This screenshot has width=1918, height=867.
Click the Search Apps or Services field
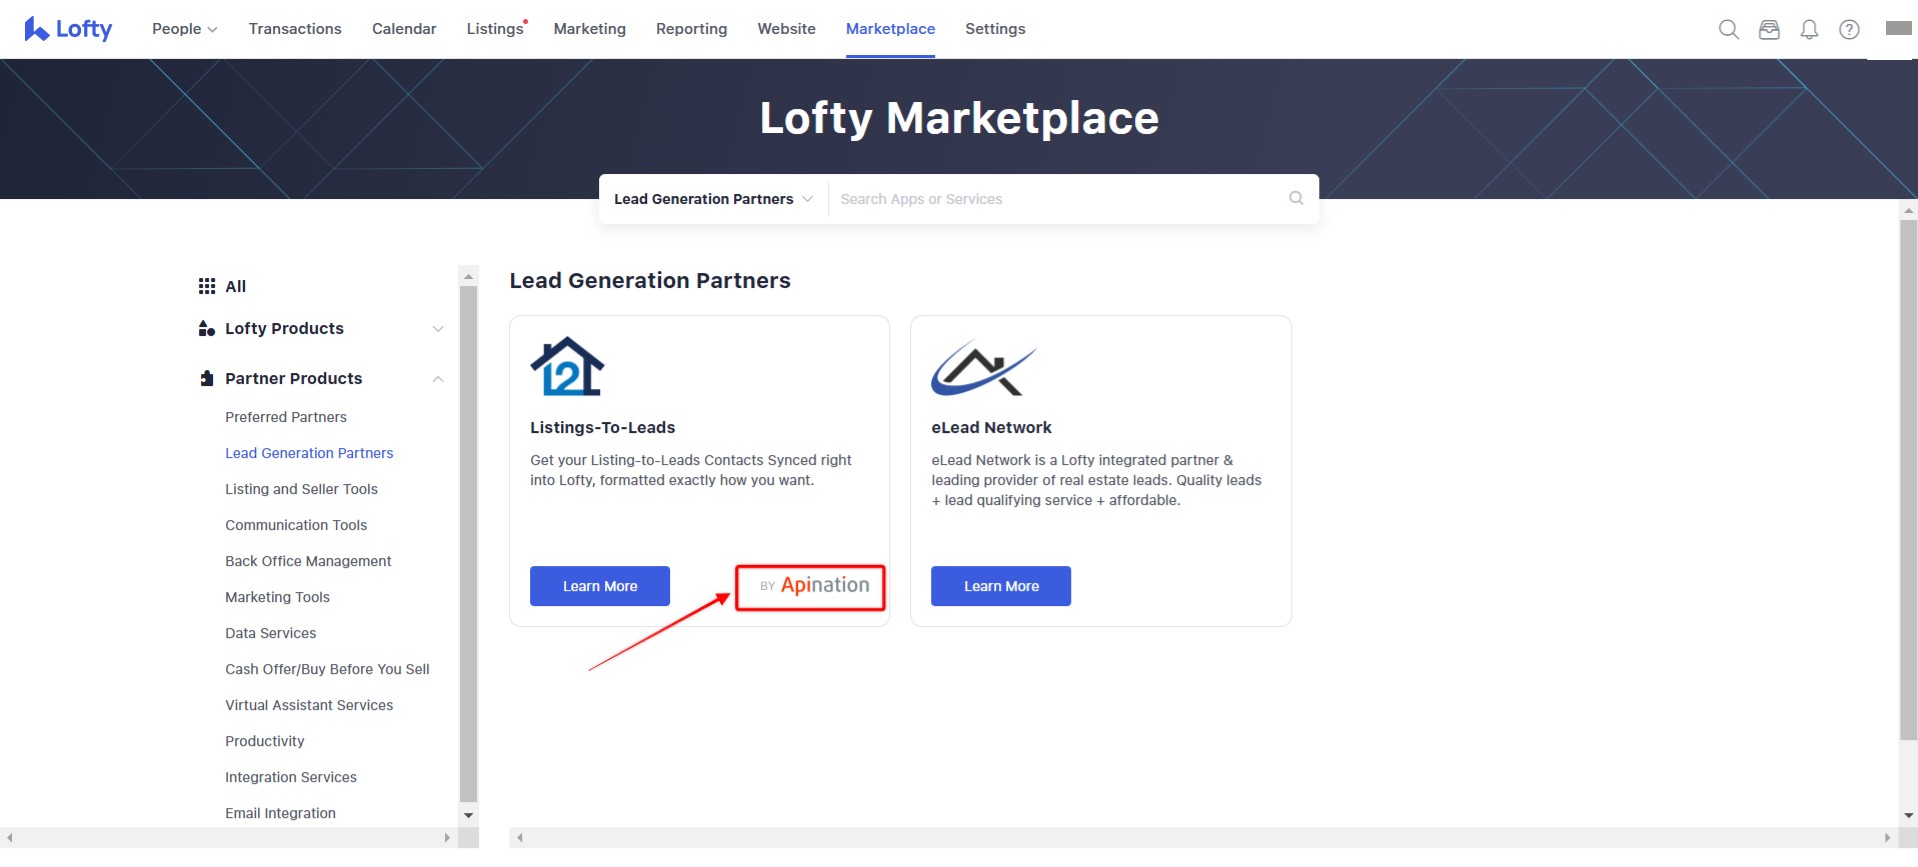[x=1060, y=199]
